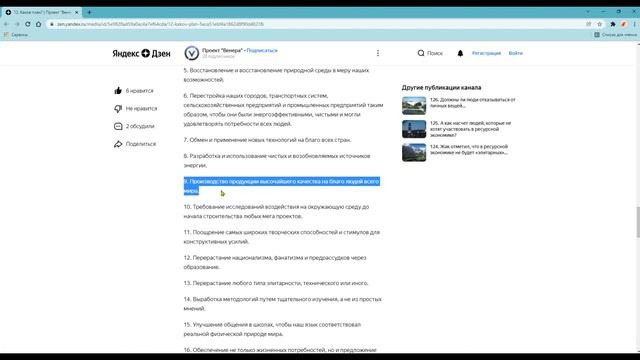
Task: Click the browser forward arrow
Action: 17,24
